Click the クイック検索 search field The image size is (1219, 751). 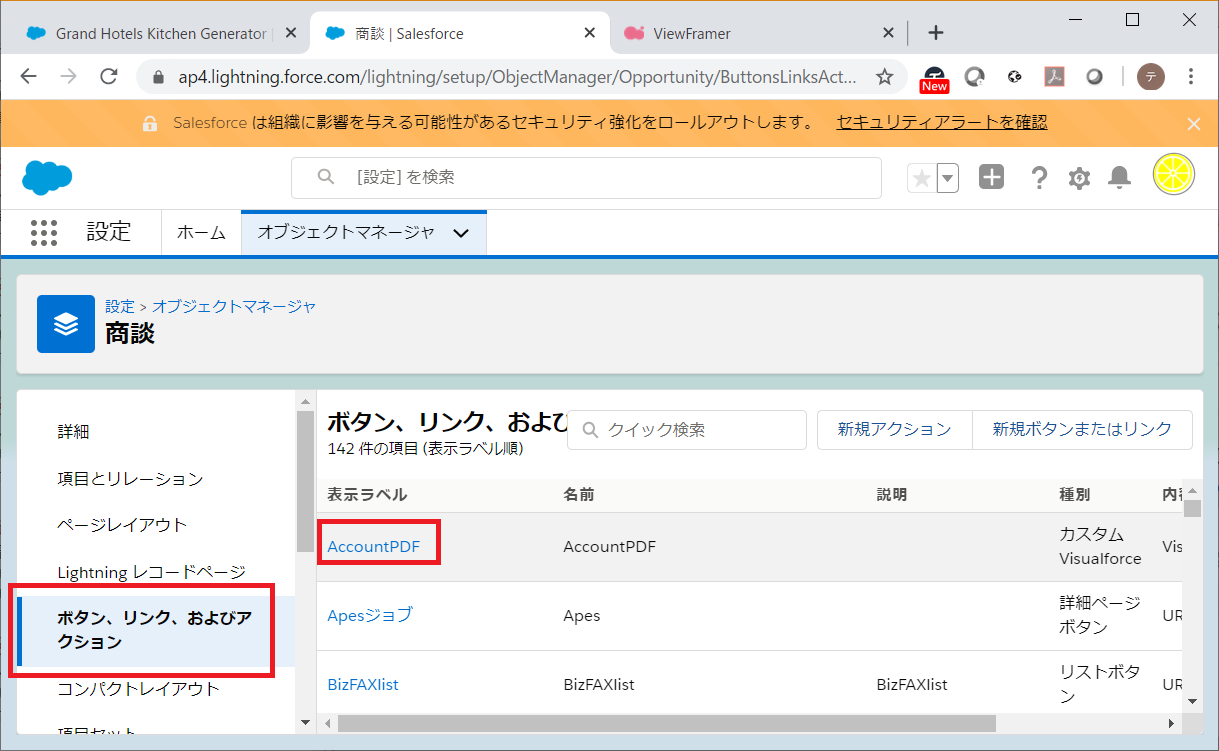coord(697,430)
